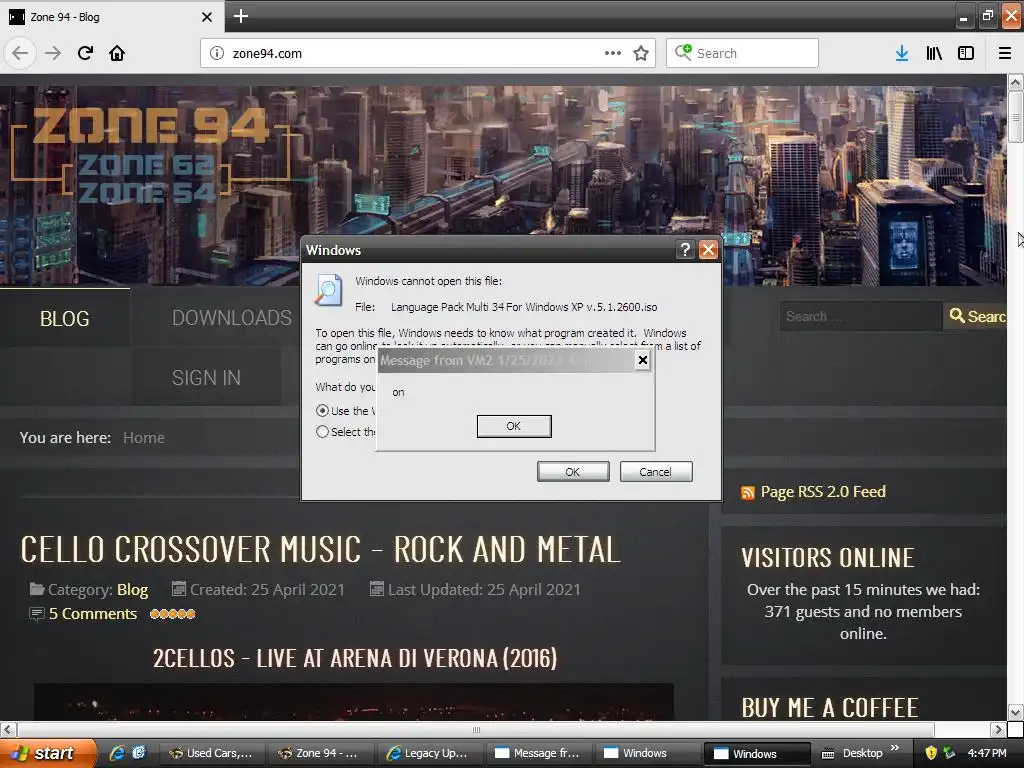
Task: Click the five-star rating dots
Action: click(172, 614)
